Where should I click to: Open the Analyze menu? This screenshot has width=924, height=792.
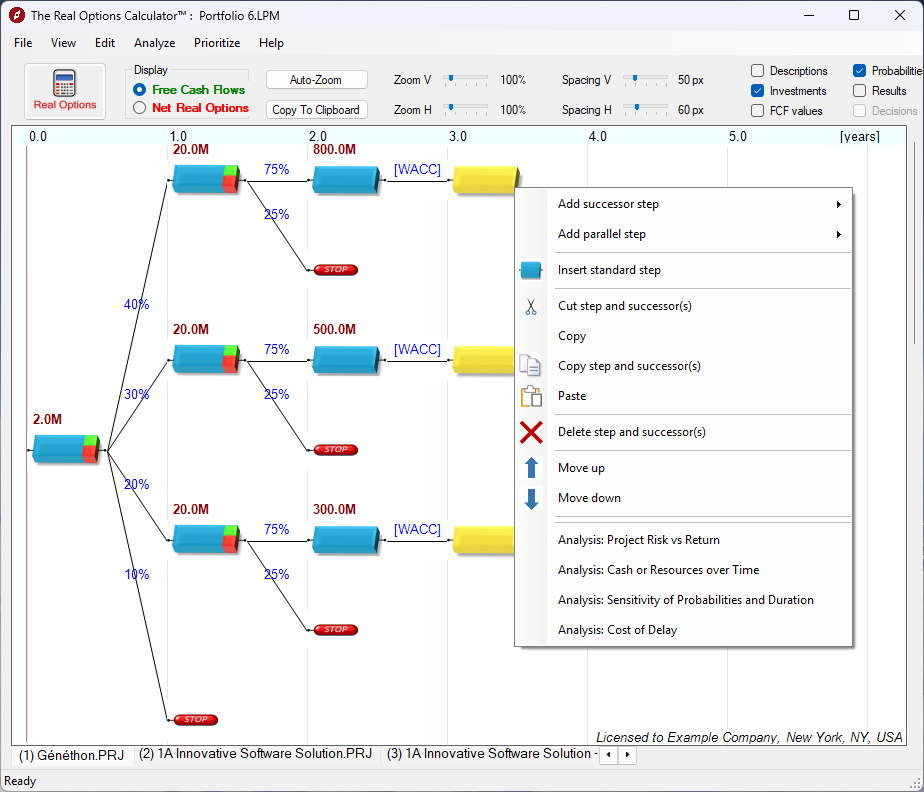154,43
